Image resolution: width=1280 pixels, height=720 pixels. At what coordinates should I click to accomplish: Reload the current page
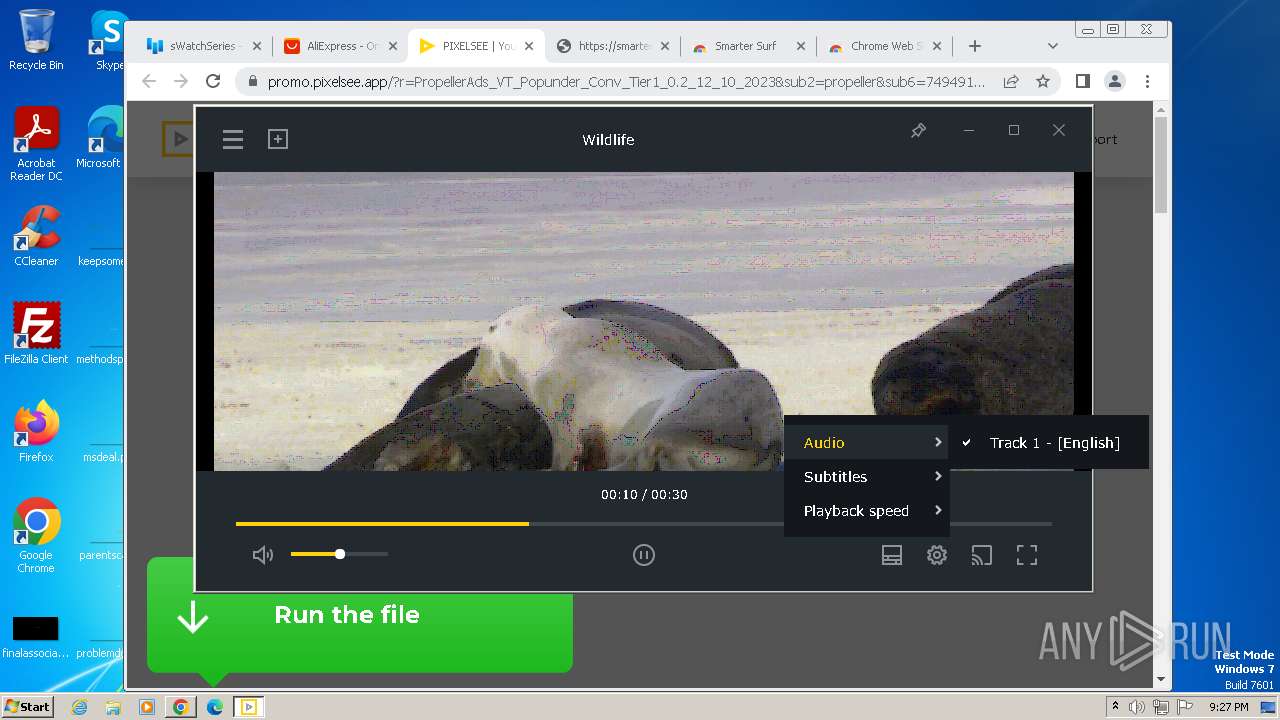click(x=213, y=82)
